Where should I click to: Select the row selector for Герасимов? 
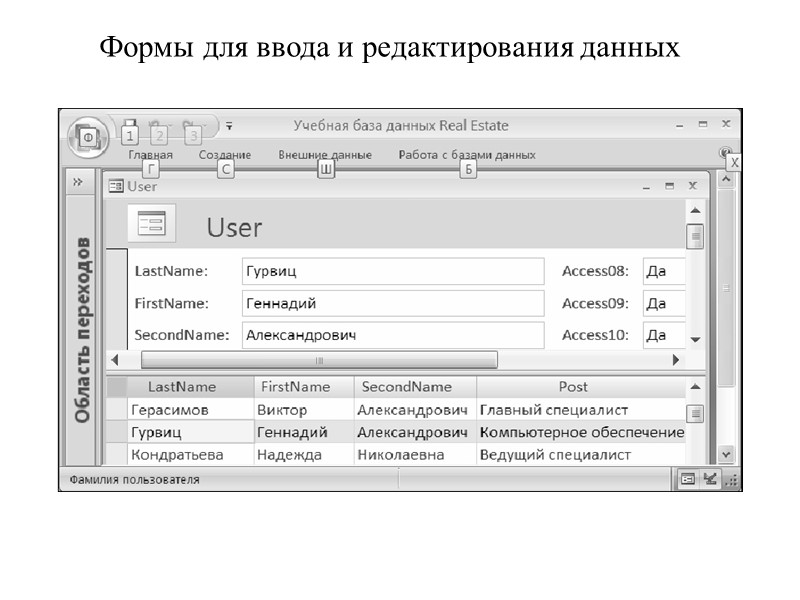(117, 410)
